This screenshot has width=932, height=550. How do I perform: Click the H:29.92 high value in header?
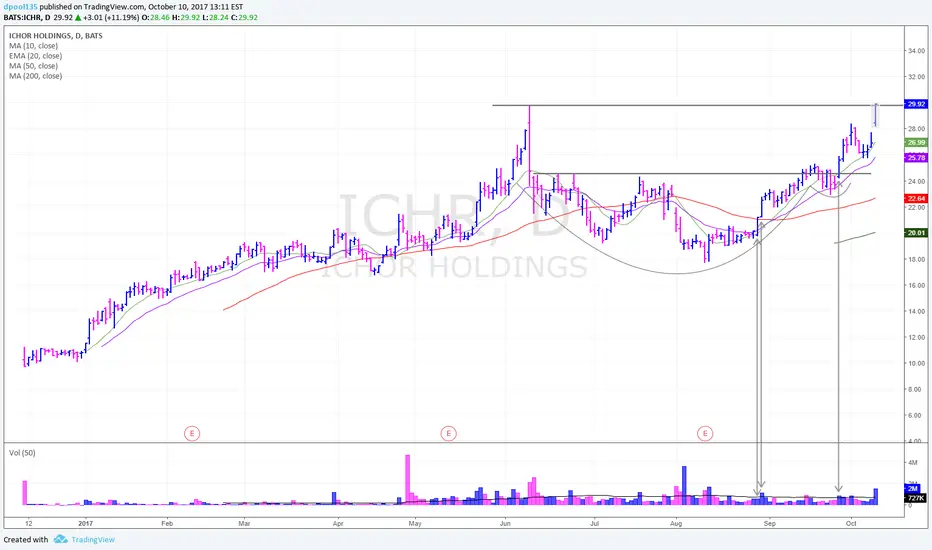click(186, 18)
